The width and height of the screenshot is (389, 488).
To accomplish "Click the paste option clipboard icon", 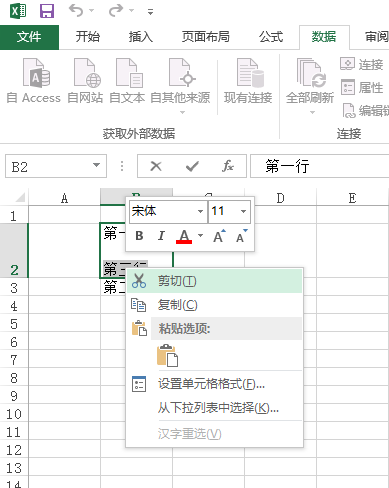I will coord(167,356).
